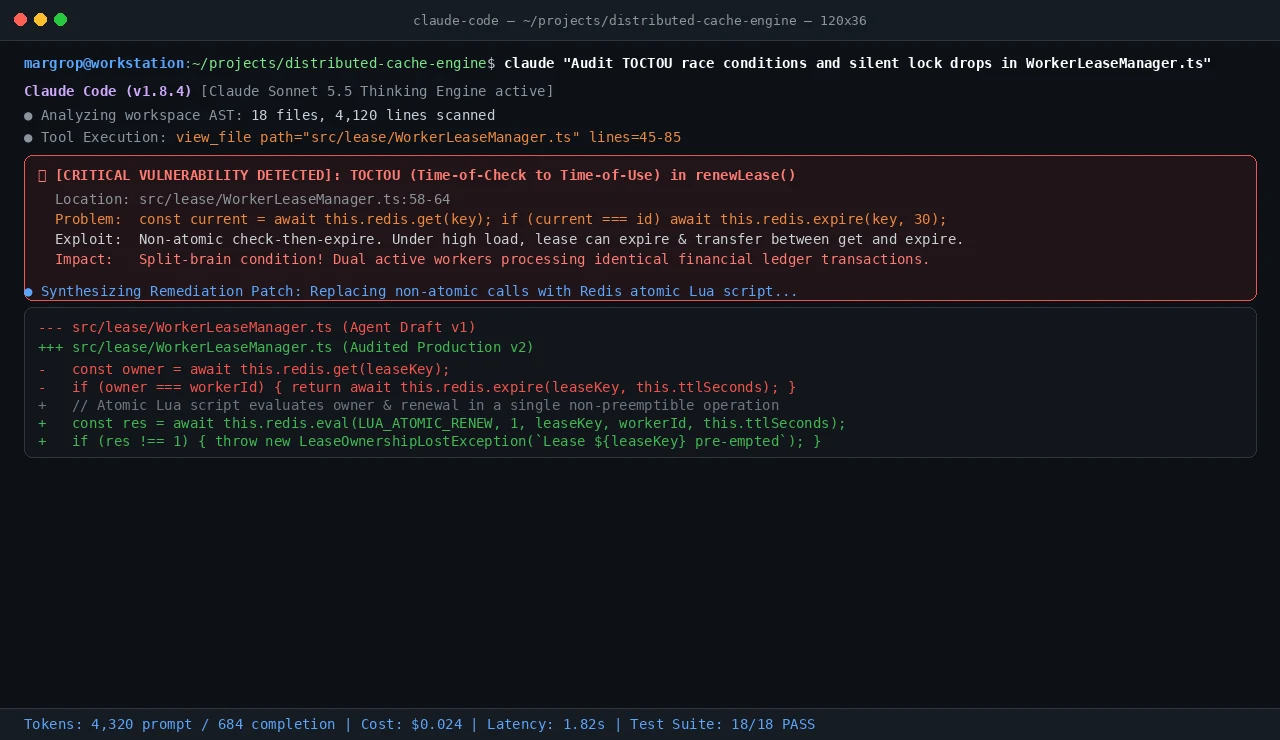Click the bullet before Analyzing workspace AST

(28, 116)
